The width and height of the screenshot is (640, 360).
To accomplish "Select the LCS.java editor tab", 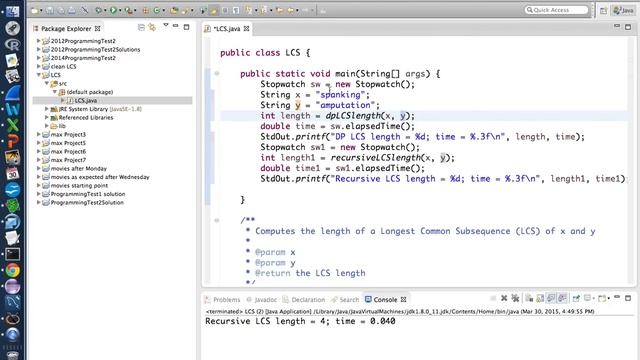I will (227, 29).
